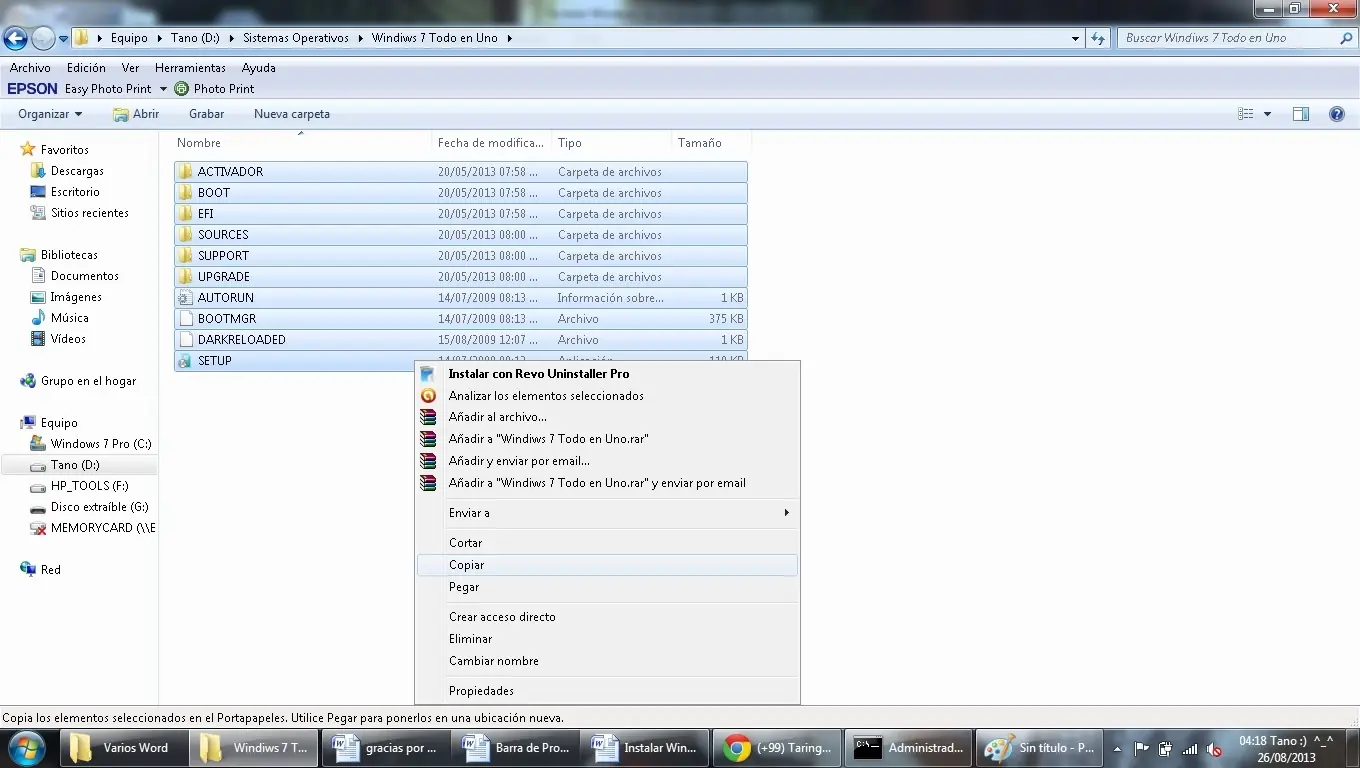
Task: Create a folder with Nueva carpeta button
Action: click(292, 114)
